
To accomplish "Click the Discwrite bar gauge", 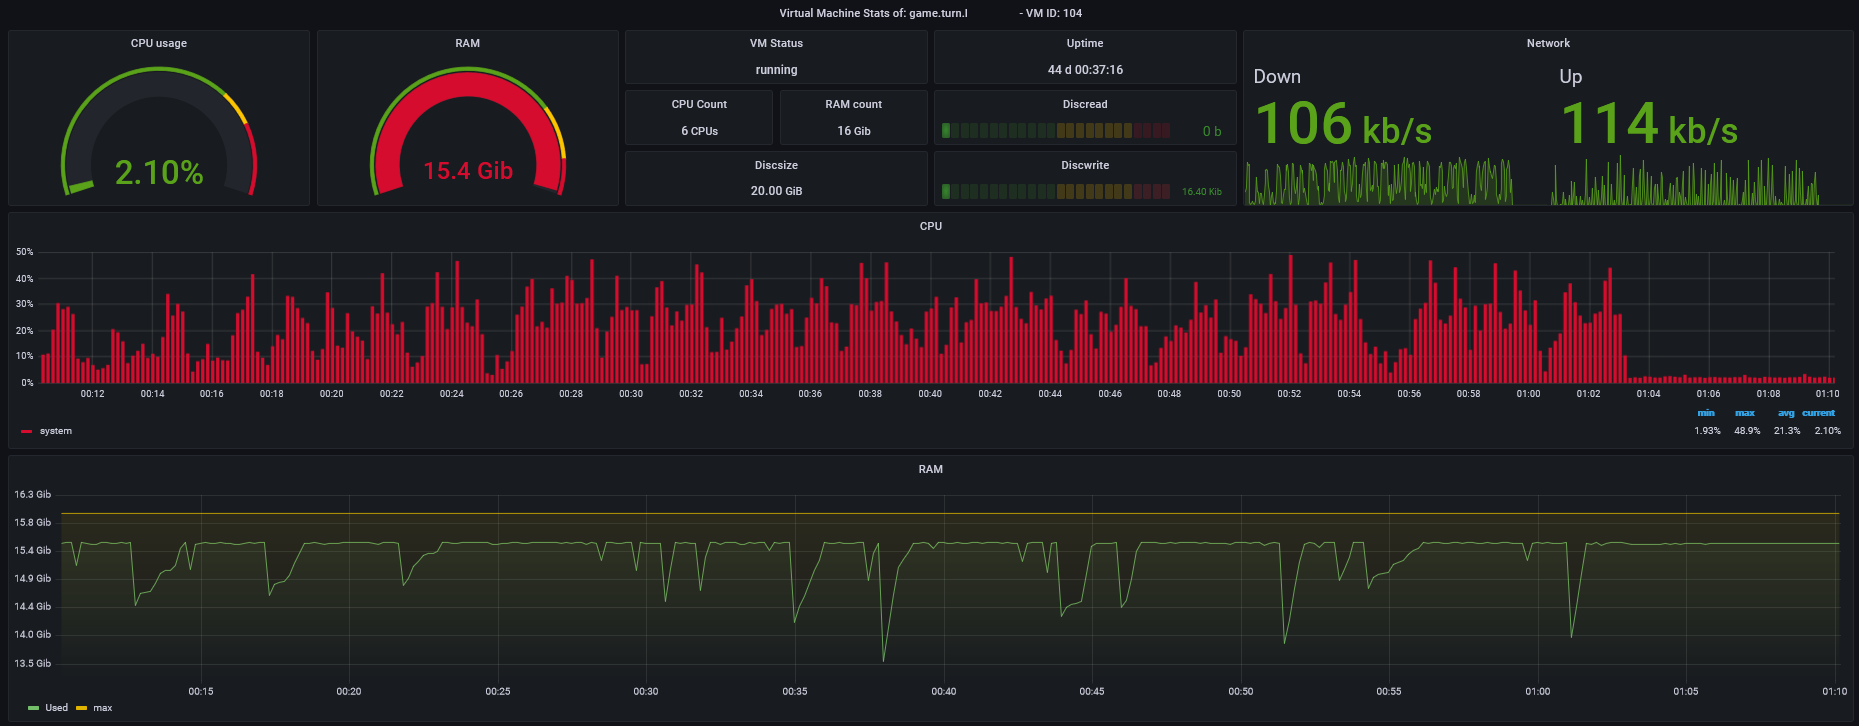I will tap(1055, 191).
